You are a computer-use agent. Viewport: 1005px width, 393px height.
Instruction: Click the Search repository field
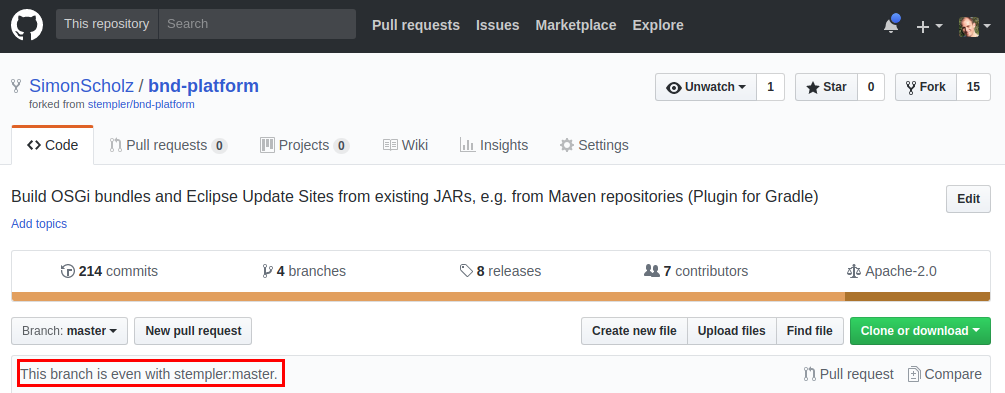[257, 24]
